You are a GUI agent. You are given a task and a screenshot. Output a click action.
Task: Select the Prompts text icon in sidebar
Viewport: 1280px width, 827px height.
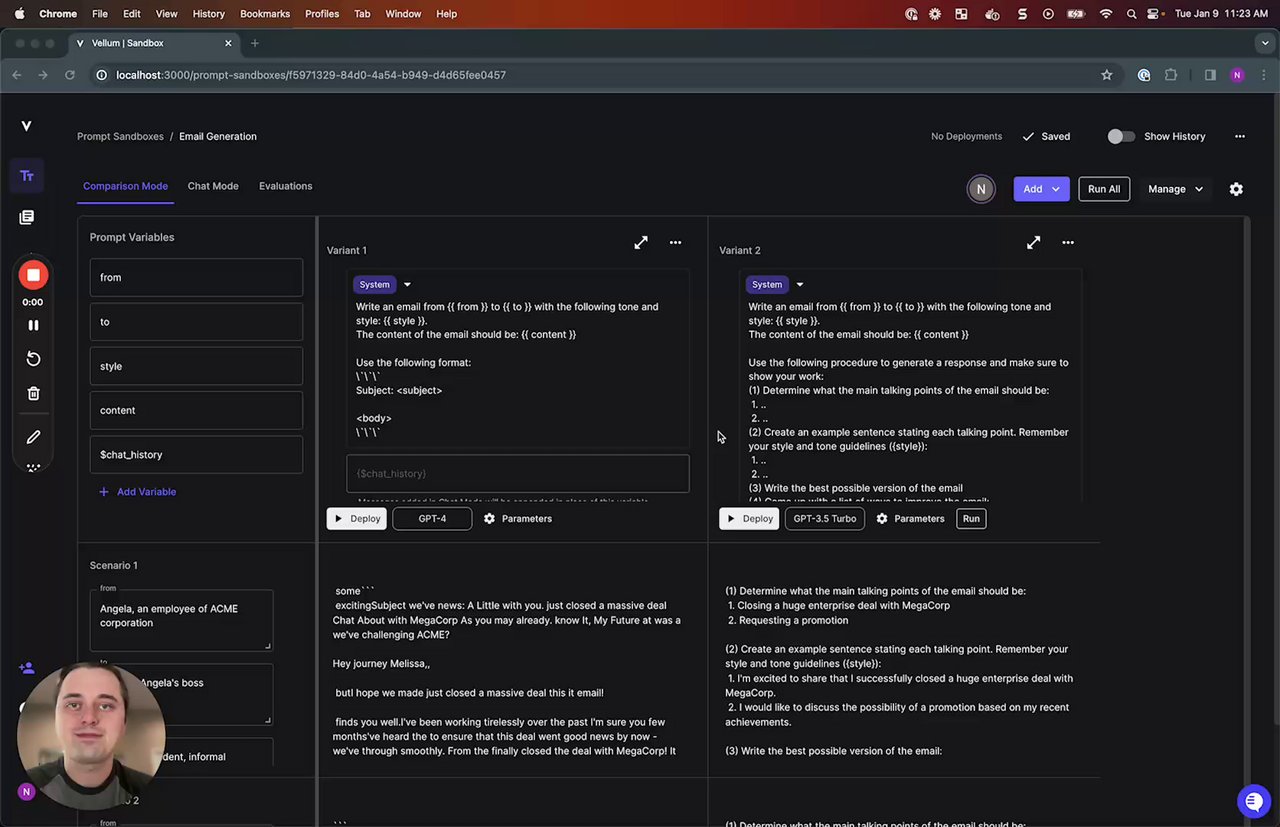click(27, 176)
